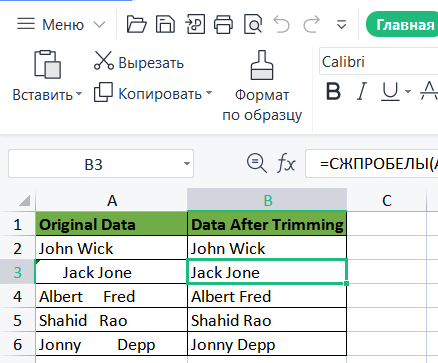Click cell A6 'Jonny Depp'
The image size is (438, 363).
[x=112, y=344]
